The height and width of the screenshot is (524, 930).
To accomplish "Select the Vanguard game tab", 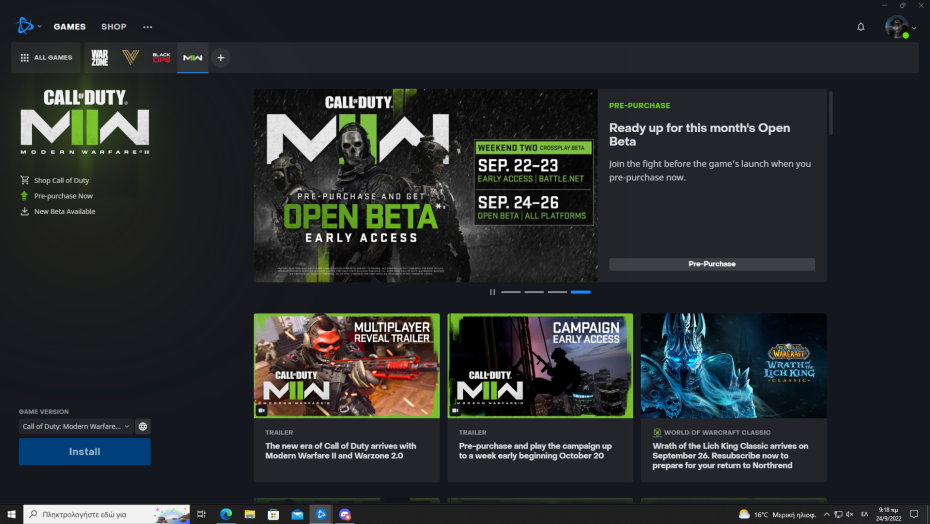I will click(x=130, y=58).
